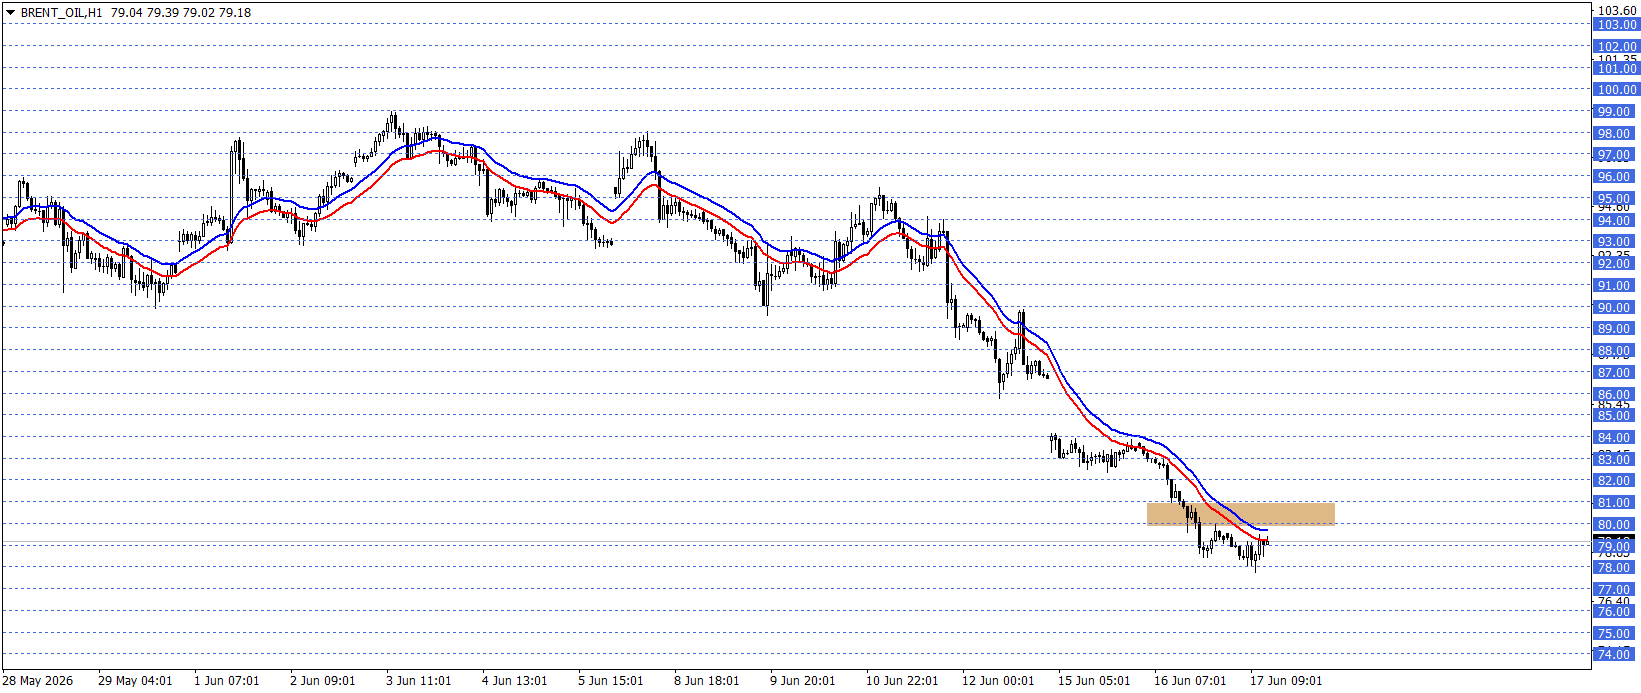
Task: Click the 16 Jun 07:01 time label
Action: [x=1191, y=681]
